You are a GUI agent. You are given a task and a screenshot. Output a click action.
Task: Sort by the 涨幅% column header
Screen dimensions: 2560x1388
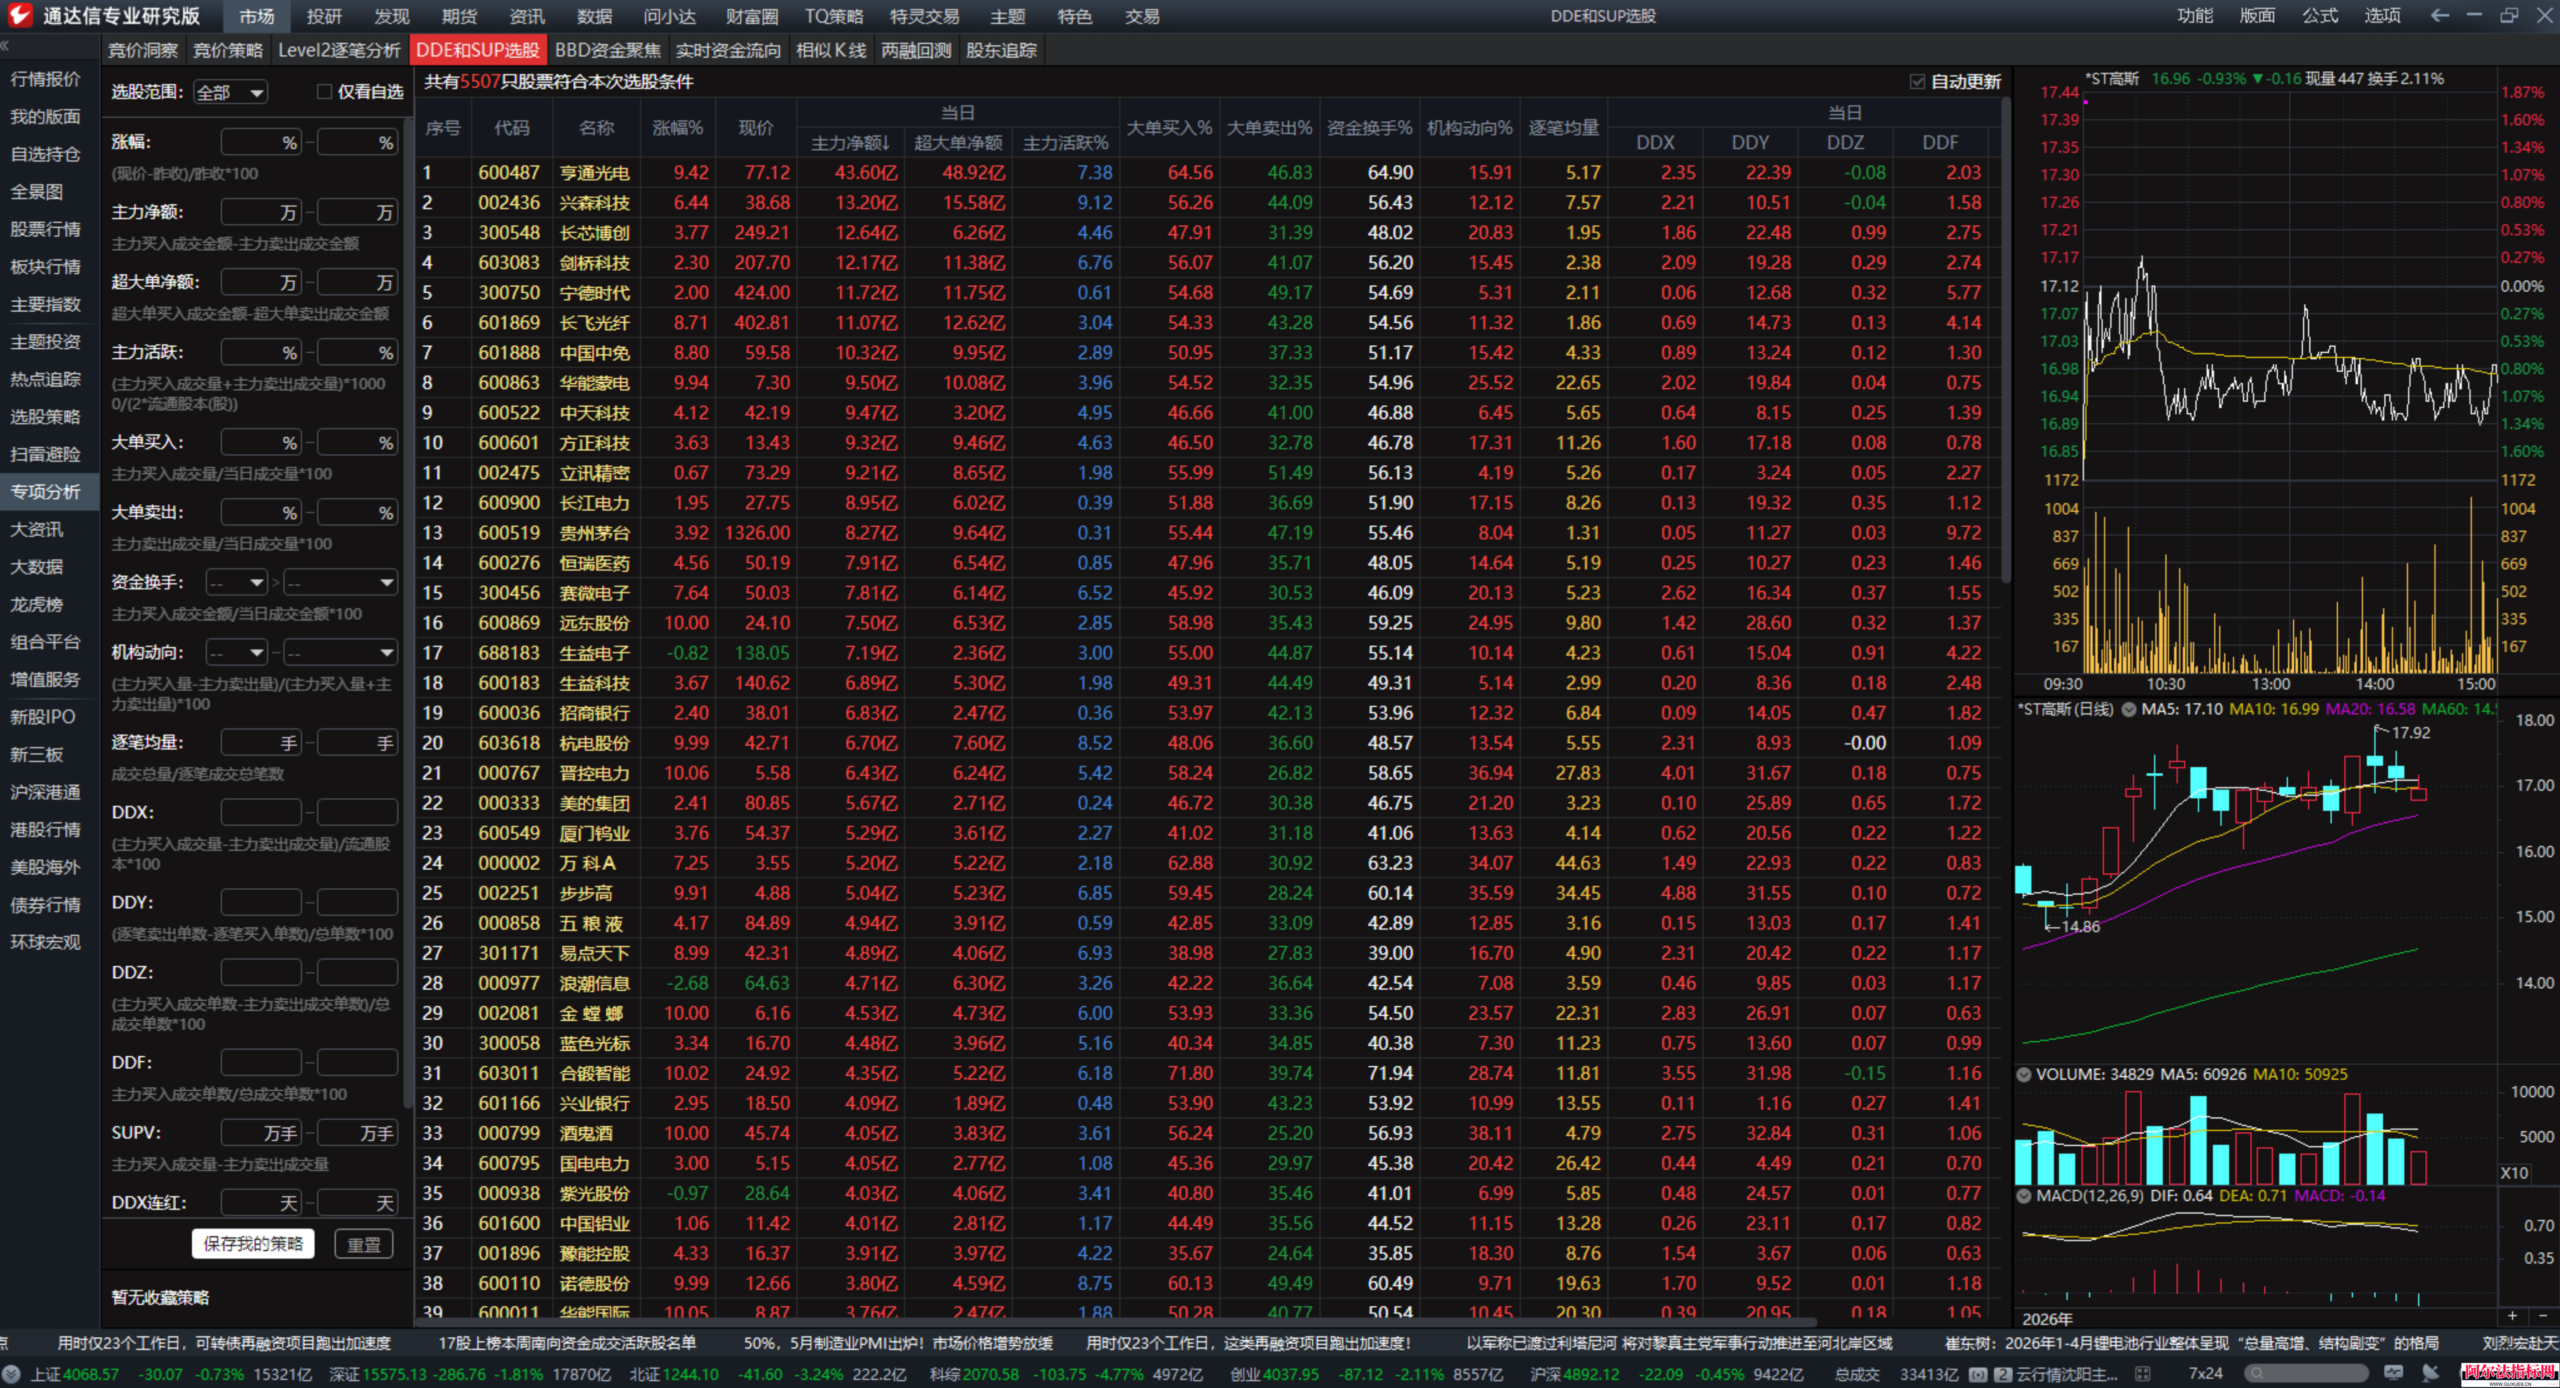tap(678, 128)
